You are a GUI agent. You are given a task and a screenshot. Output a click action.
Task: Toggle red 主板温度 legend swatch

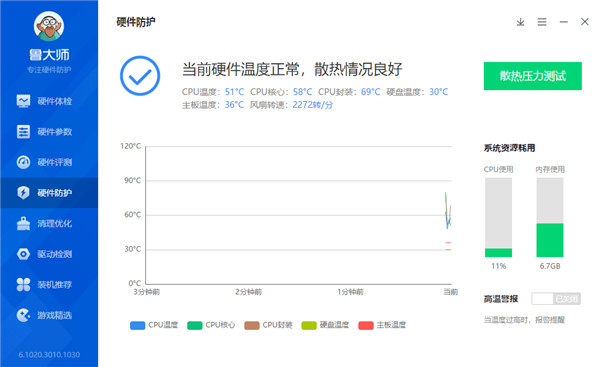click(366, 325)
